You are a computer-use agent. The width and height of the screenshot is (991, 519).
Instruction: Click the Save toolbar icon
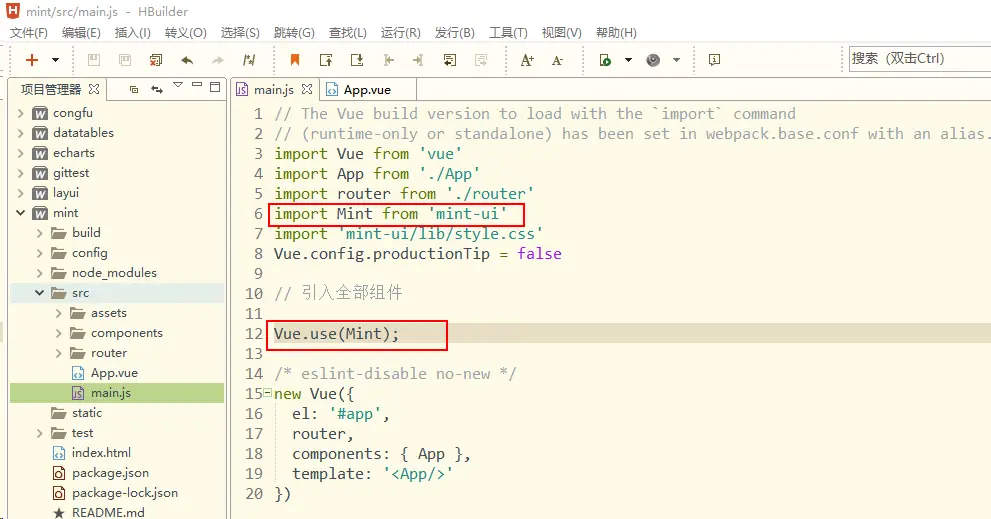click(94, 60)
